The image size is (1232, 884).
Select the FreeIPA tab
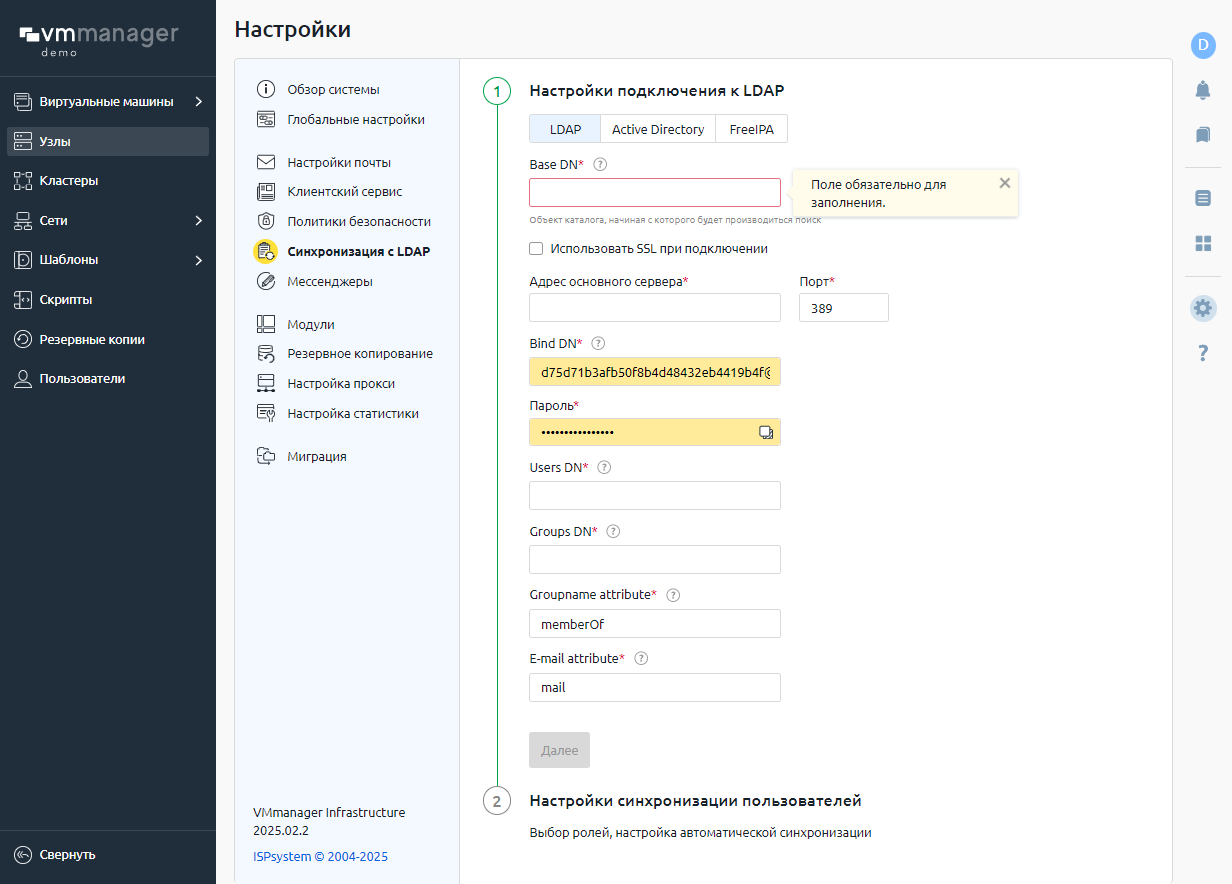click(x=751, y=129)
